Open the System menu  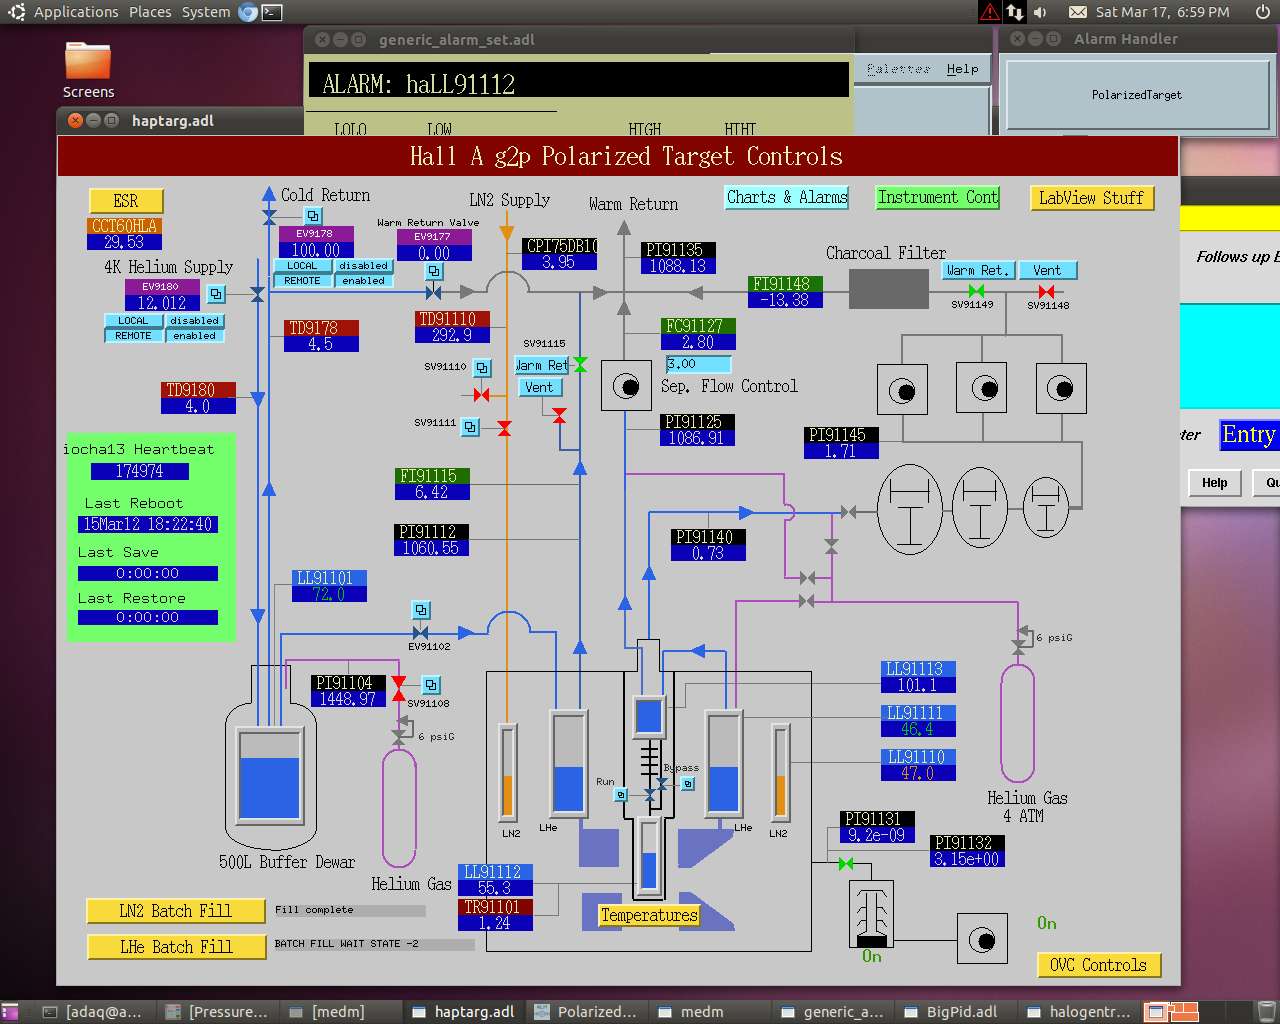pos(206,12)
